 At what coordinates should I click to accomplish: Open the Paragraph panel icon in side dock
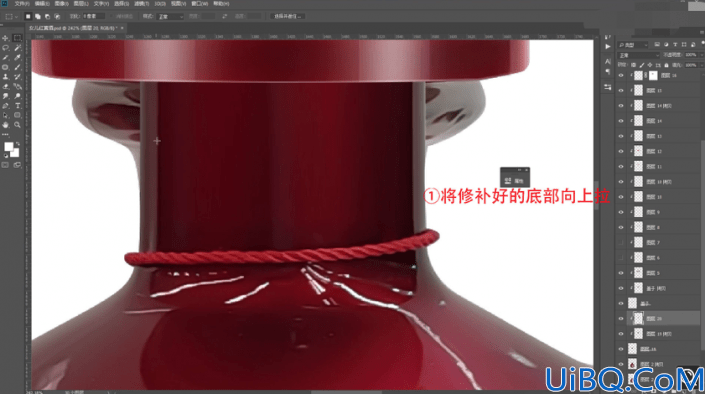608,72
